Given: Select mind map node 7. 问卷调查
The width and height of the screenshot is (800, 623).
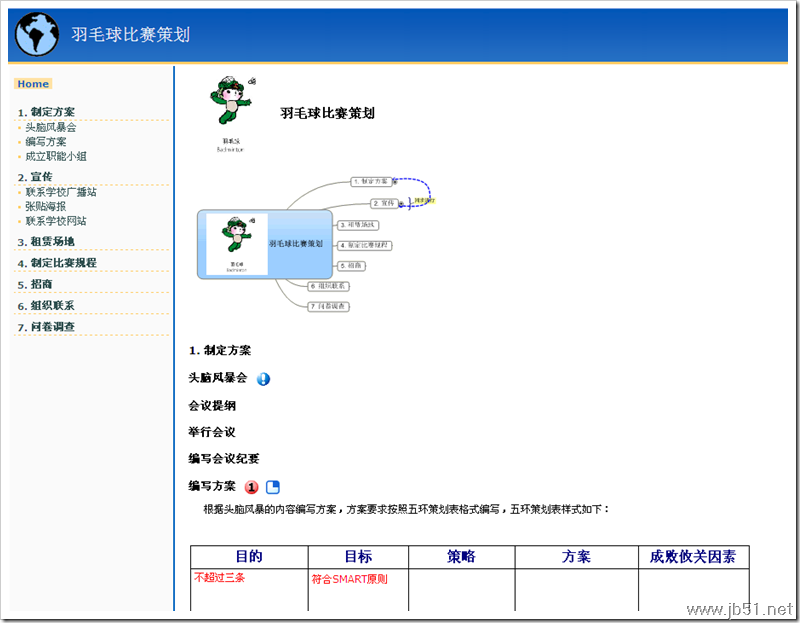Looking at the screenshot, I should pyautogui.click(x=329, y=307).
